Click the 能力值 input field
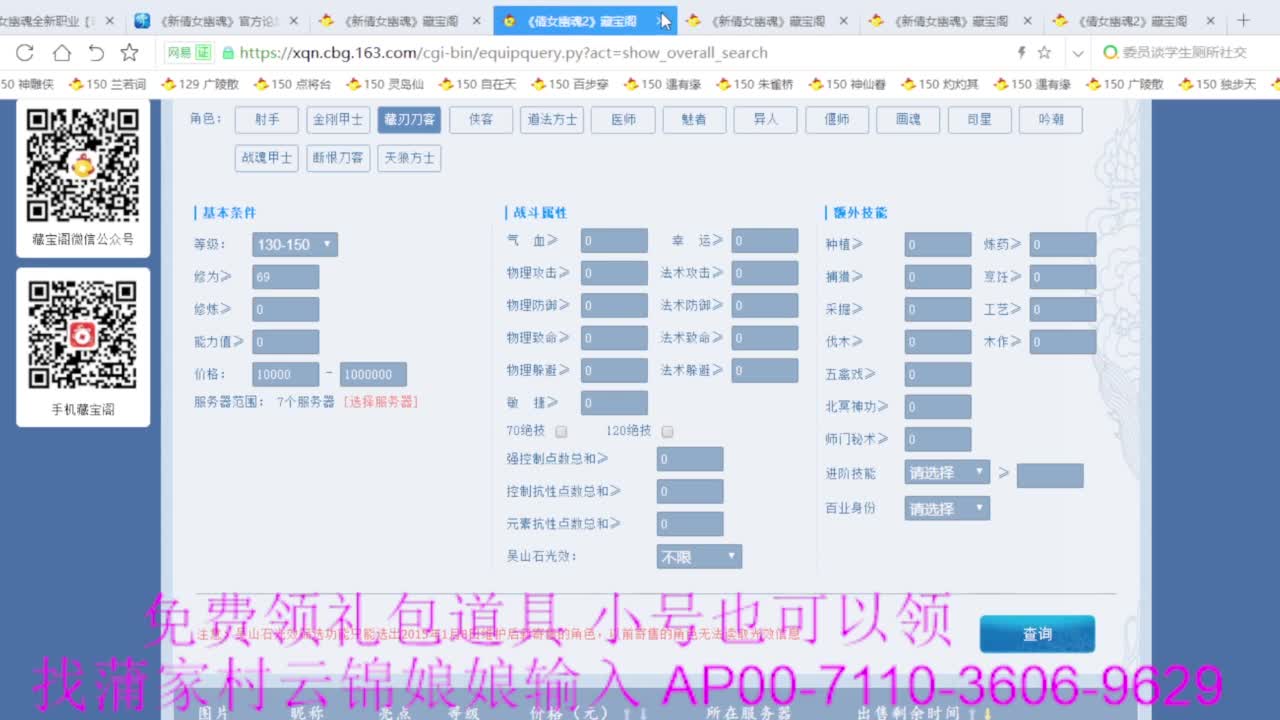The image size is (1280, 720). click(286, 342)
